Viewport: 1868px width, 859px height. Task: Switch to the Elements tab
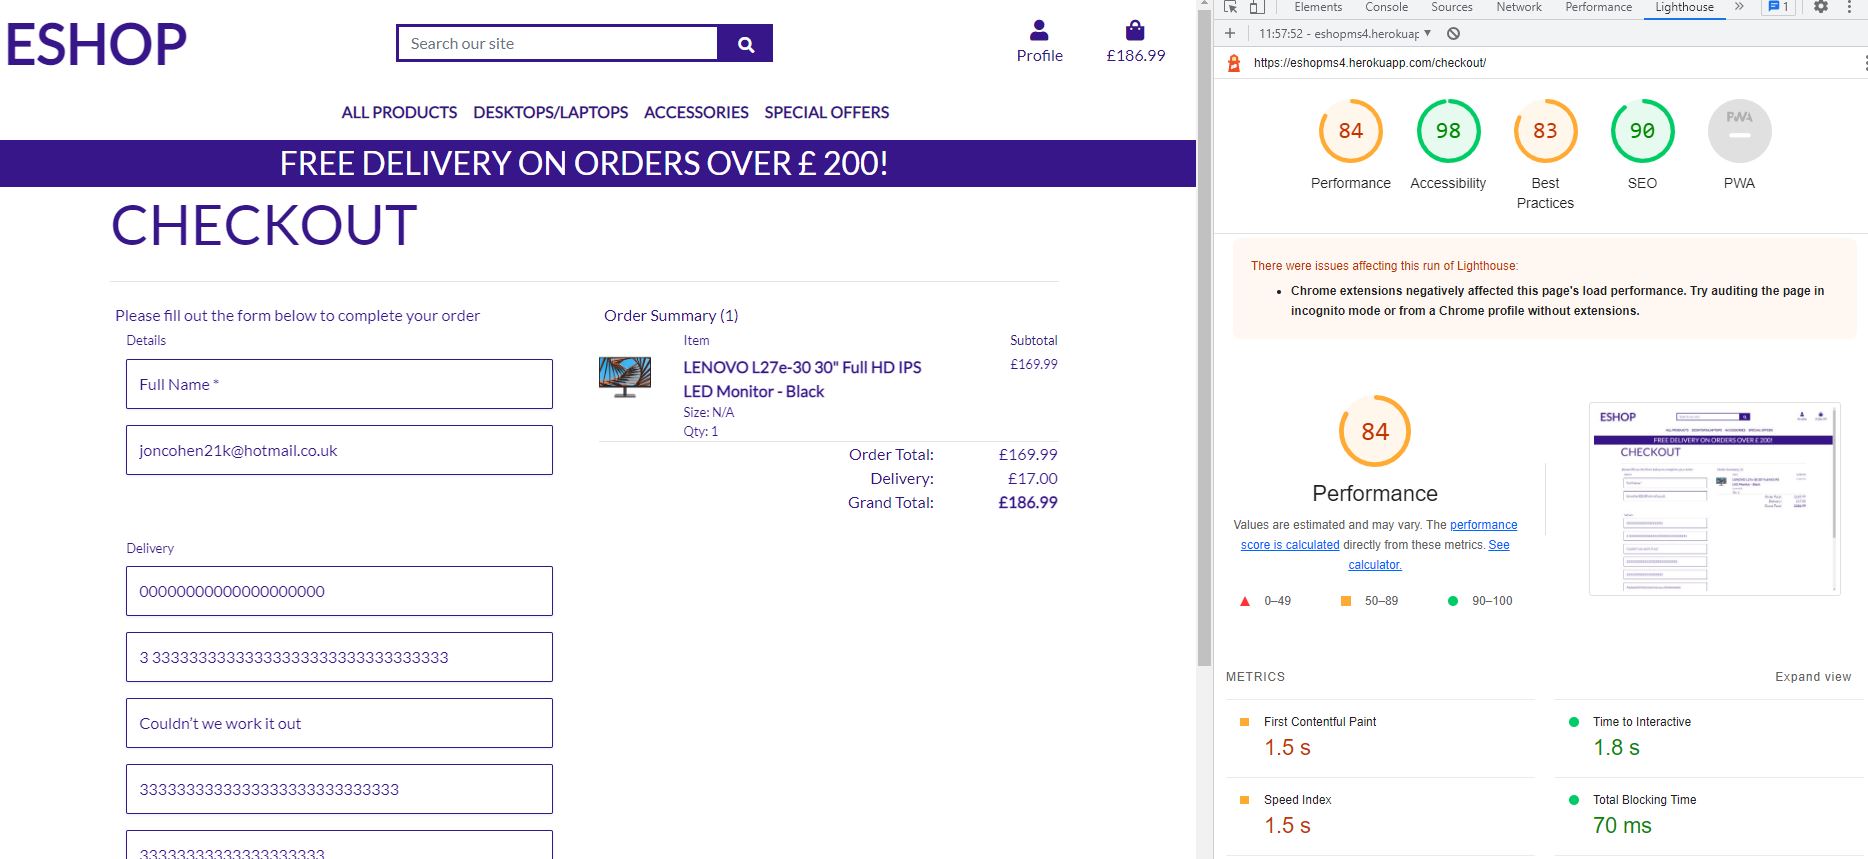[x=1318, y=7]
